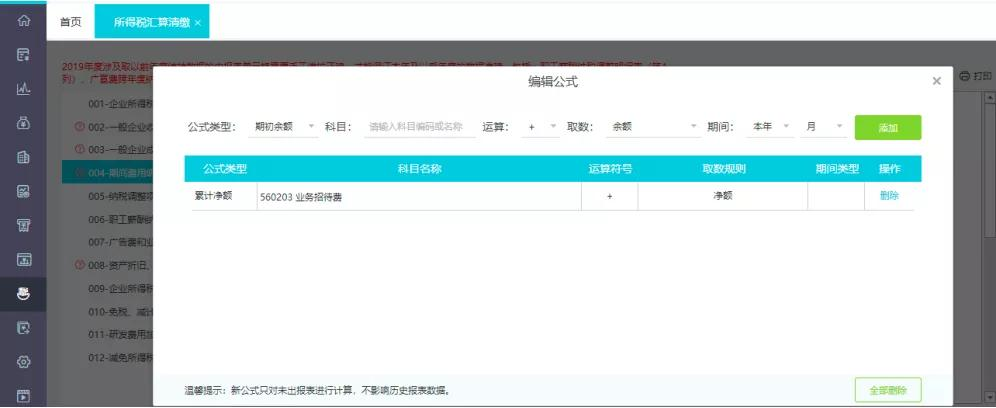Select the highlighted tax icon in sidebar
This screenshot has height=408, width=996.
pos(24,294)
